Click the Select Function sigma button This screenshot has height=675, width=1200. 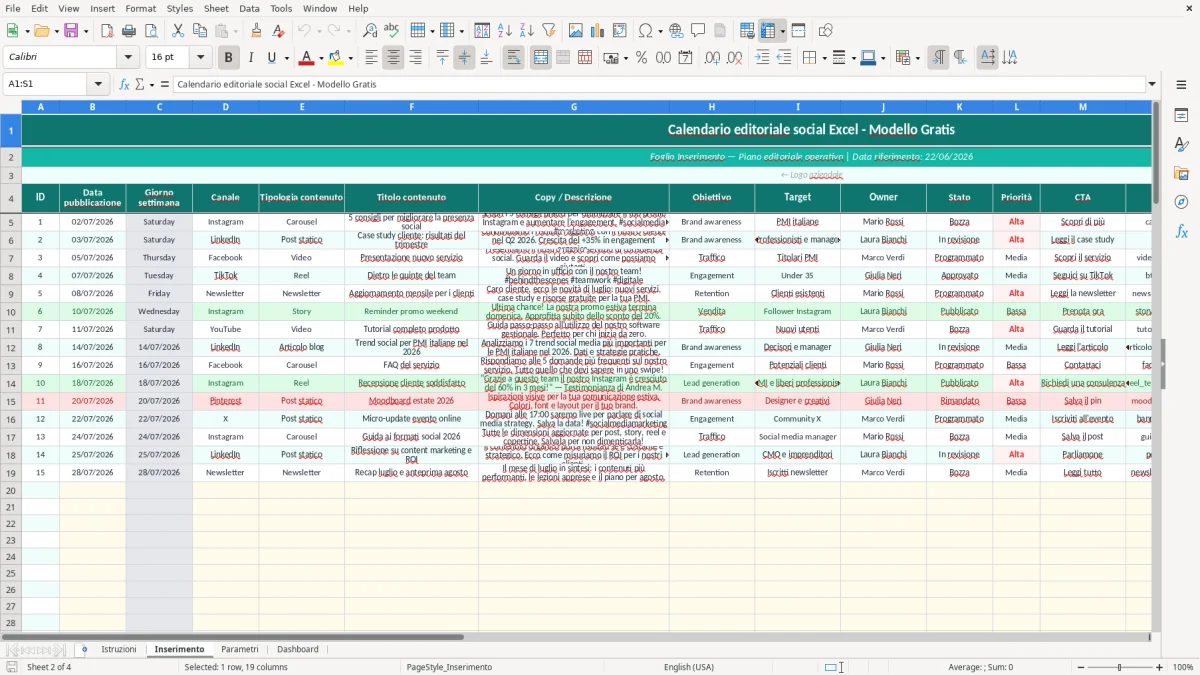tap(140, 84)
